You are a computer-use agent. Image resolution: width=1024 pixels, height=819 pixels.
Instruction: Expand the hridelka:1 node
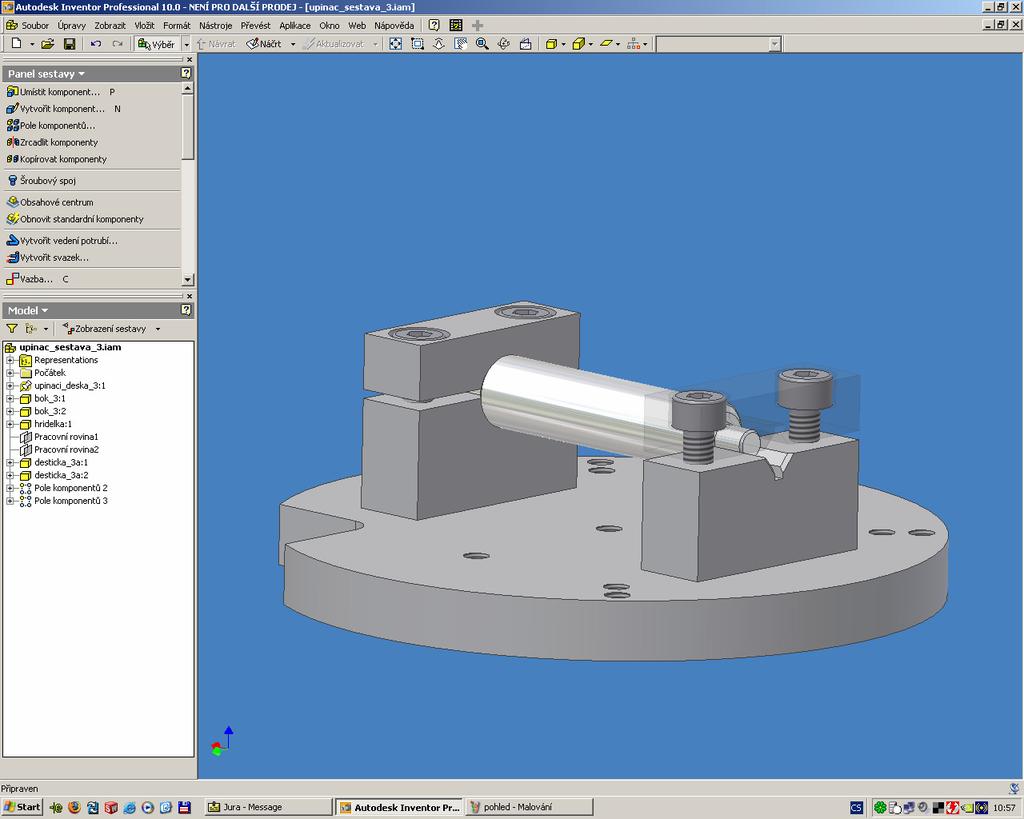click(10, 424)
